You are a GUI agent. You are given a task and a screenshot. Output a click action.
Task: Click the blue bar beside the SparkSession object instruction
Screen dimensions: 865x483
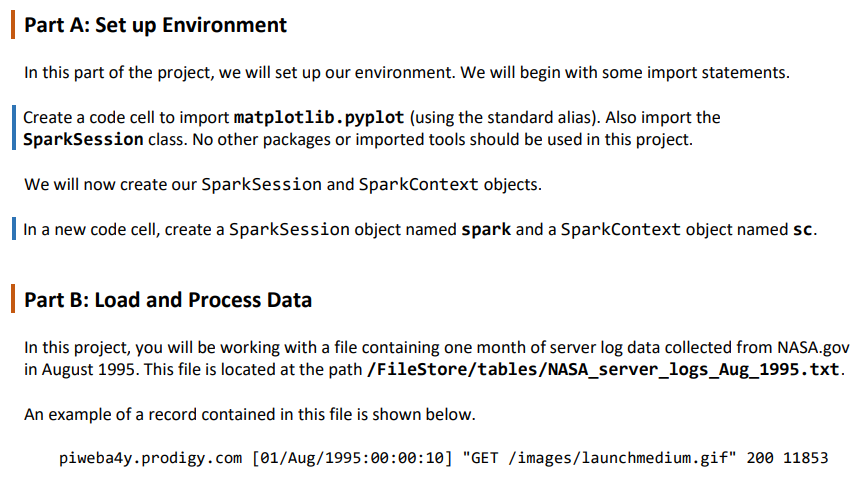click(x=14, y=229)
